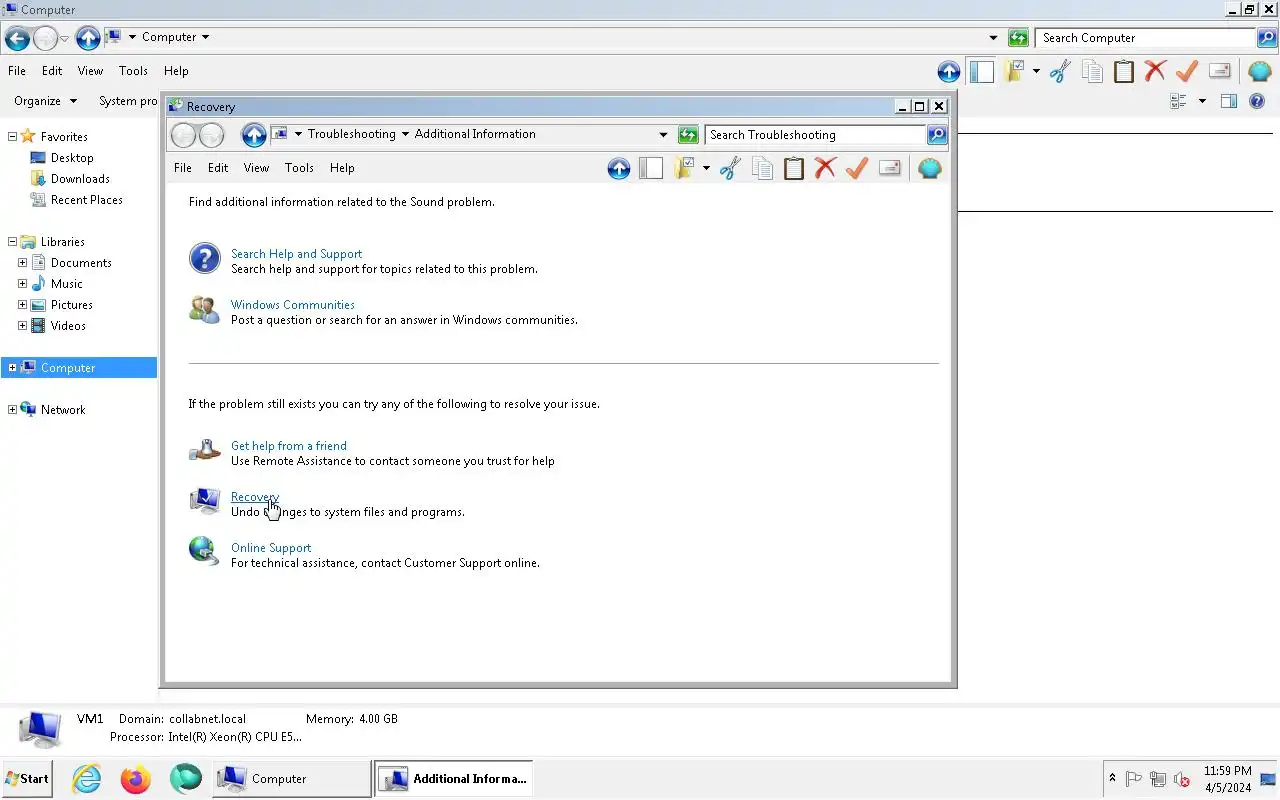
Task: Click orange checkmark icon in Computer window toolbar
Action: [1187, 71]
